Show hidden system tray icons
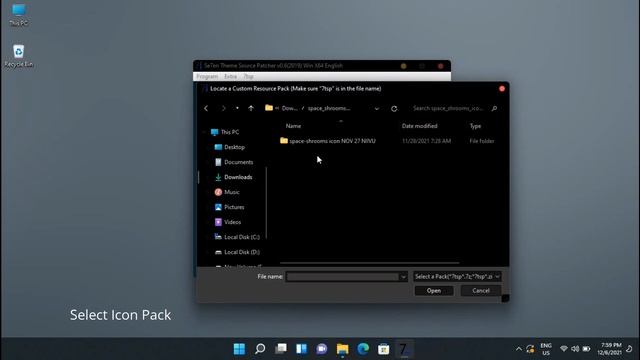 click(518, 349)
